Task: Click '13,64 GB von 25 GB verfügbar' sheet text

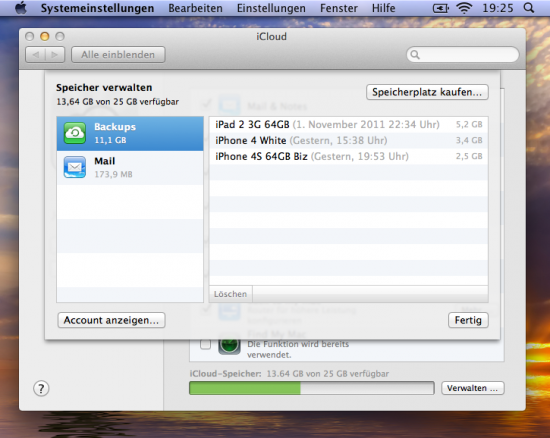Action: coord(118,102)
